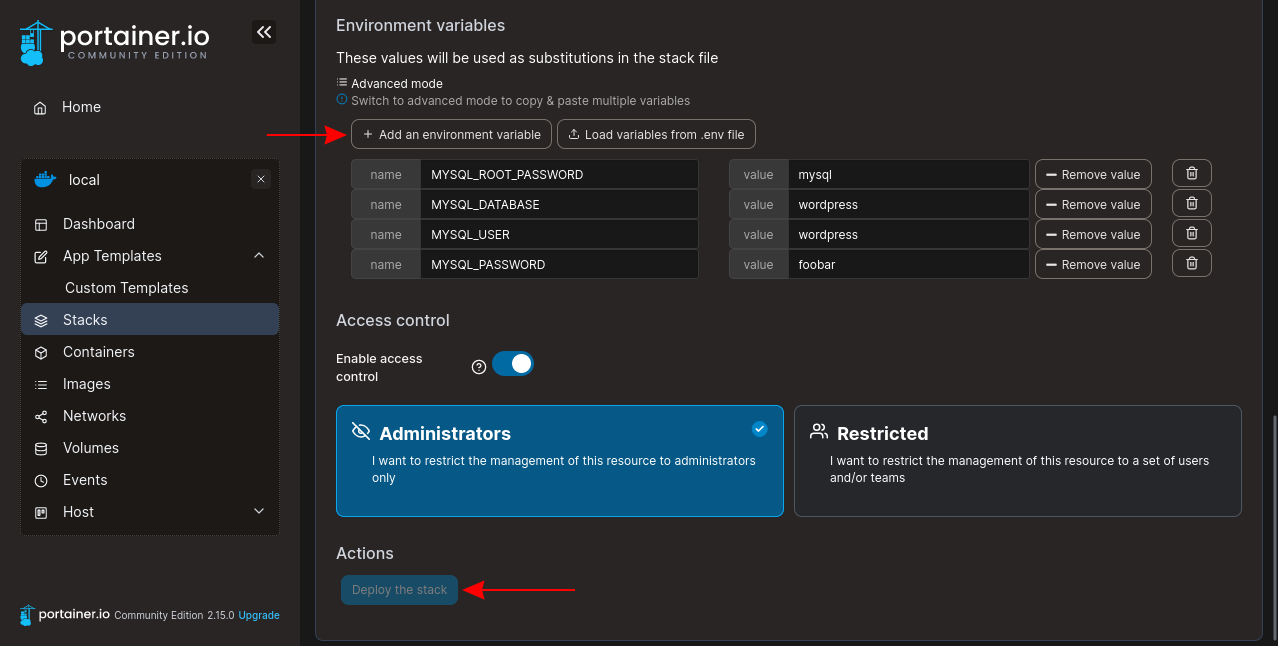1278x646 pixels.
Task: Click the page vertical scrollbar
Action: coord(1273,520)
